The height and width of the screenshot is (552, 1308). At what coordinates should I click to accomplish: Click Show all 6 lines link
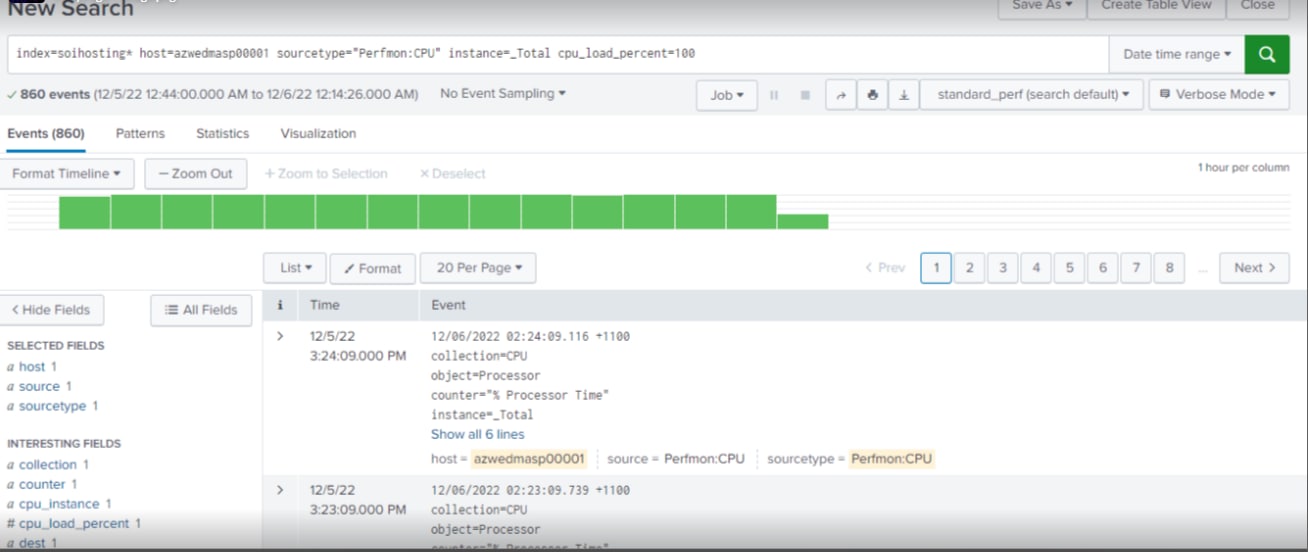pos(477,434)
